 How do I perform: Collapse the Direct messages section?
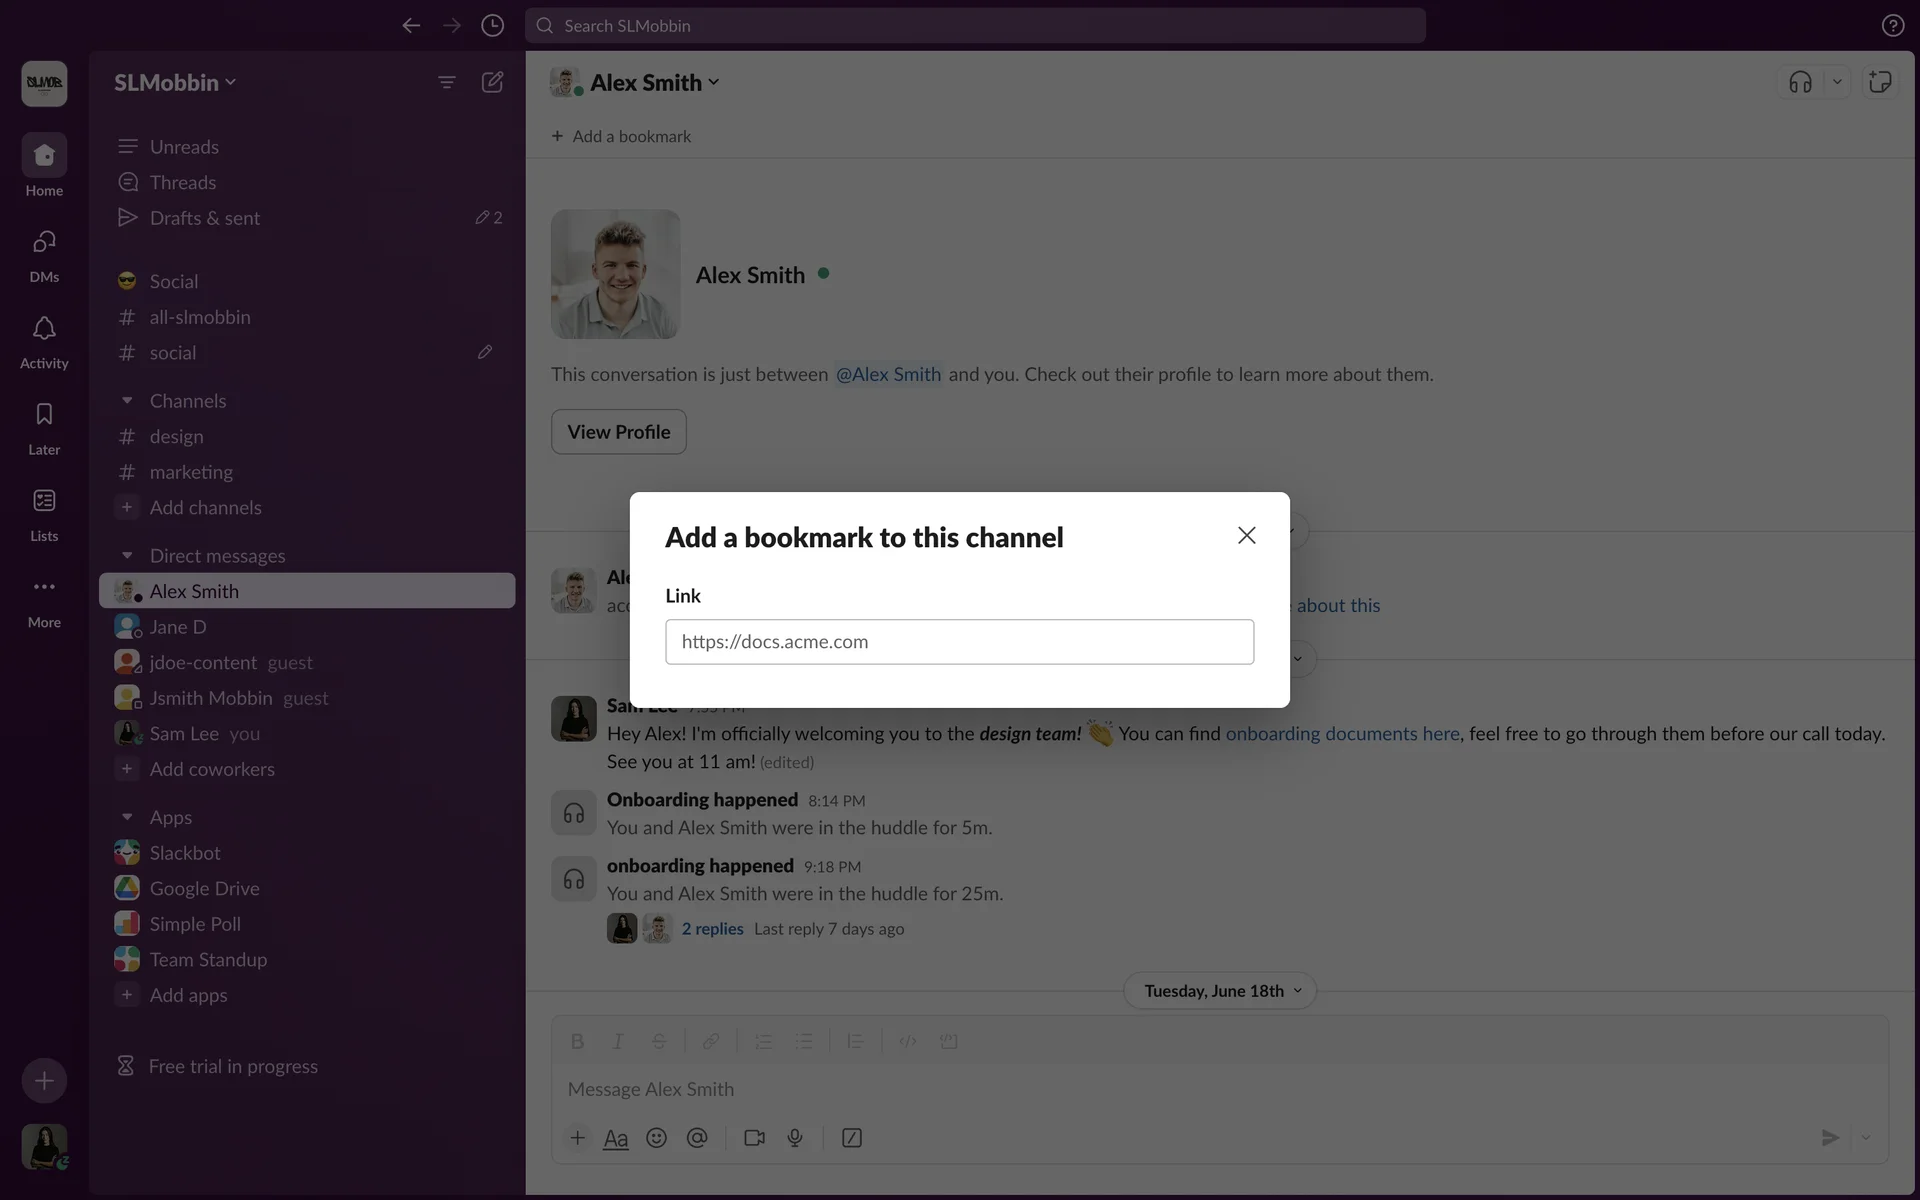pos(127,556)
